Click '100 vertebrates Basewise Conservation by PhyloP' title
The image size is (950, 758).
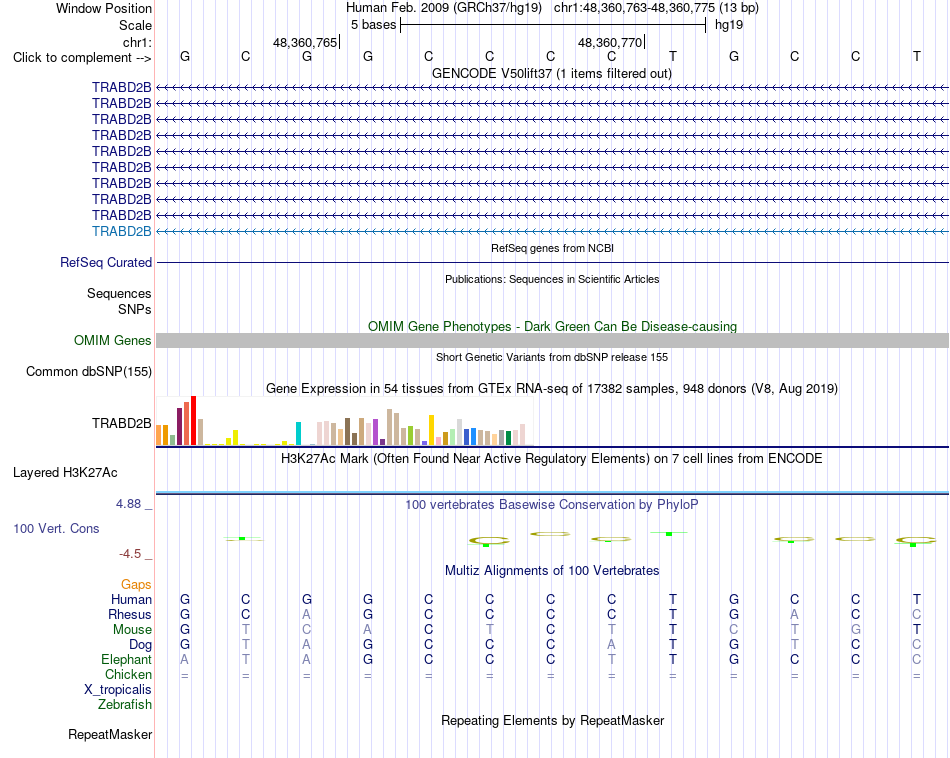point(552,504)
